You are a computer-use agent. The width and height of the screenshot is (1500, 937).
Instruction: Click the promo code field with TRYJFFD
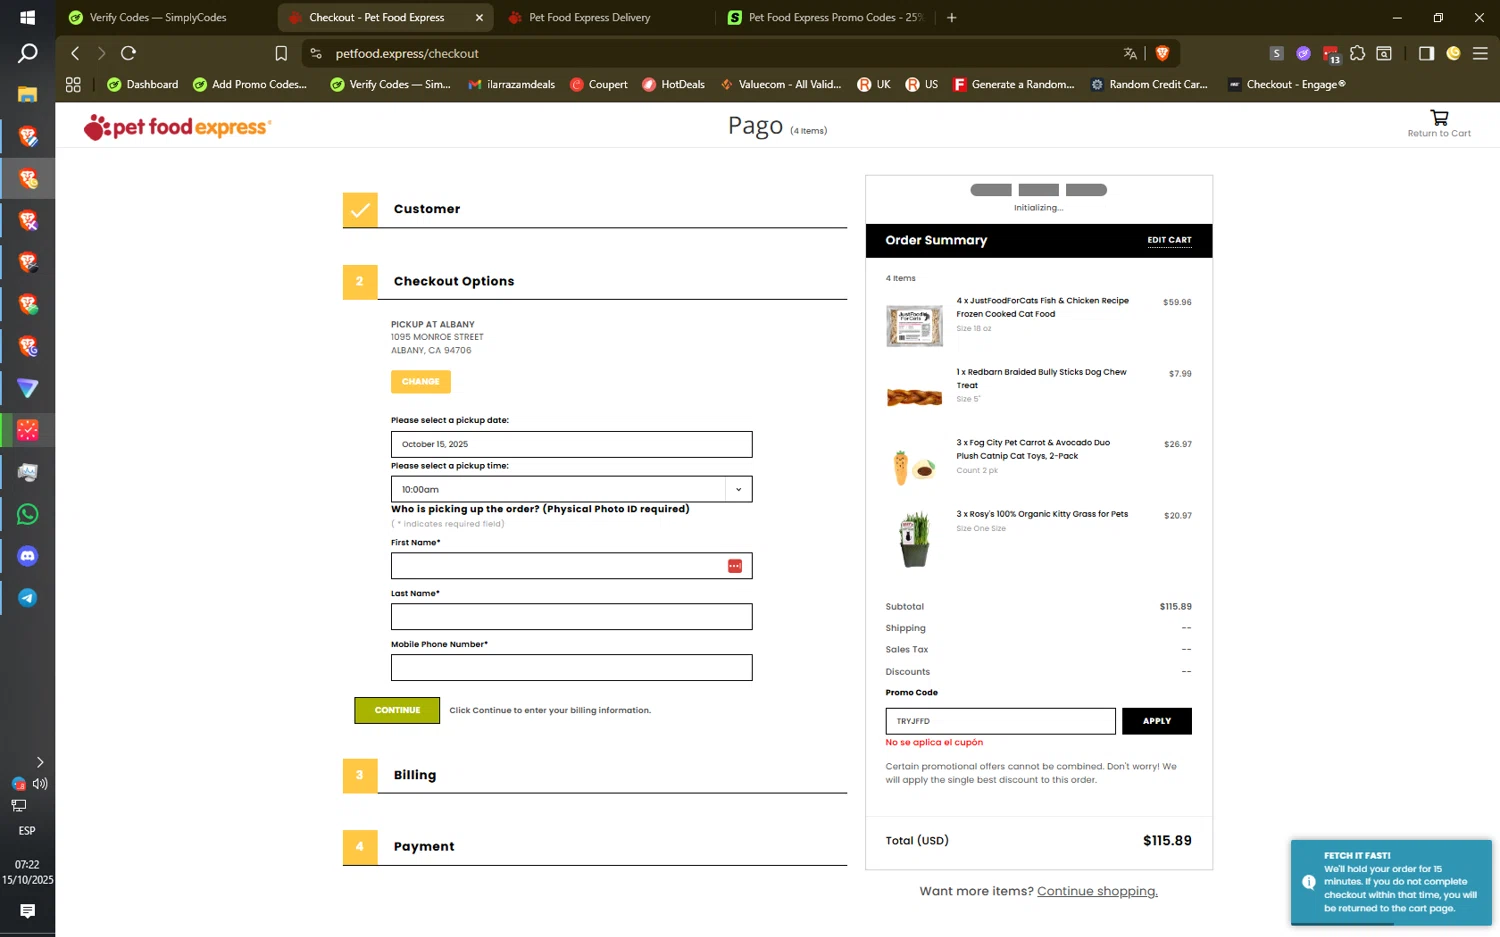point(1000,721)
